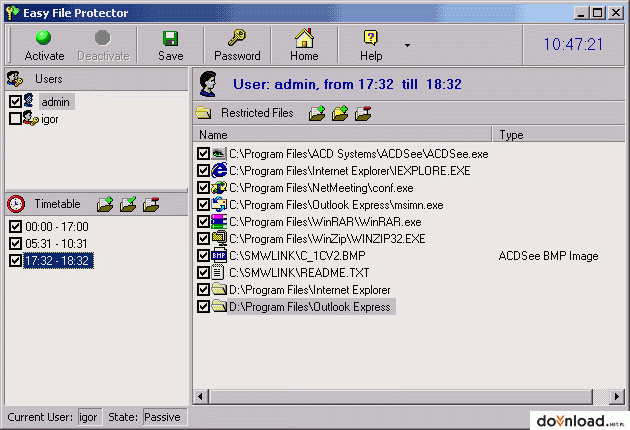Click the admin user avatar icon
The image size is (630, 430).
pyautogui.click(x=29, y=101)
